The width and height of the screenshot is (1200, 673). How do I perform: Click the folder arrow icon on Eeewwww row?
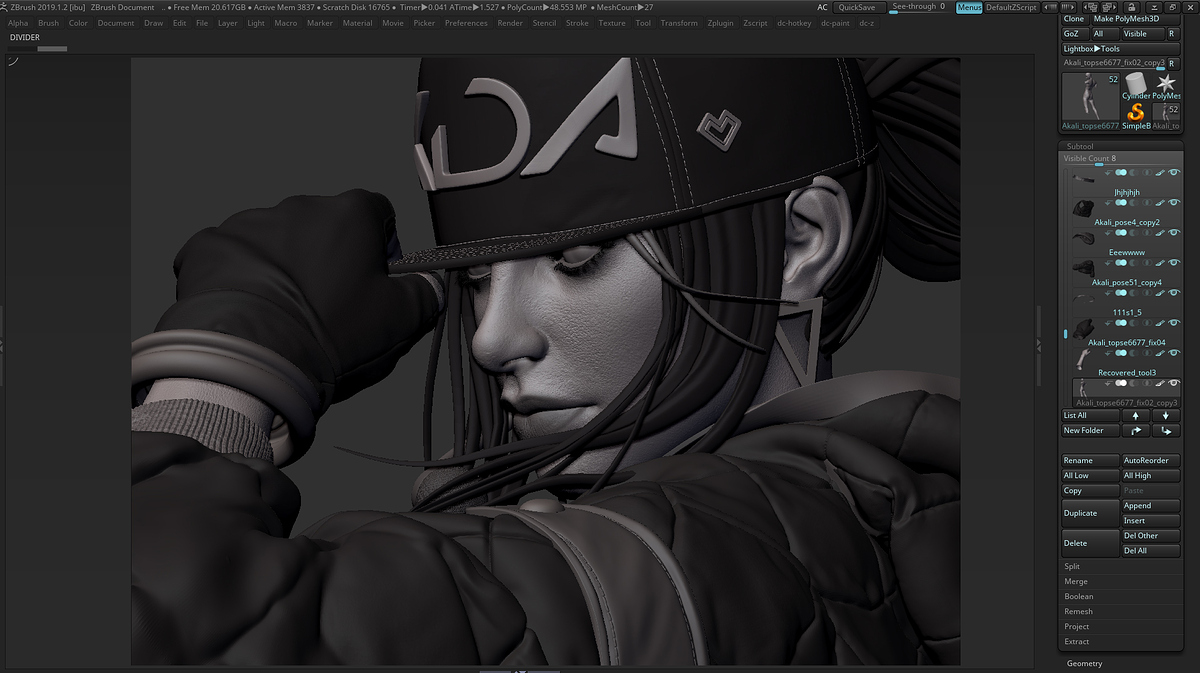coord(1108,232)
